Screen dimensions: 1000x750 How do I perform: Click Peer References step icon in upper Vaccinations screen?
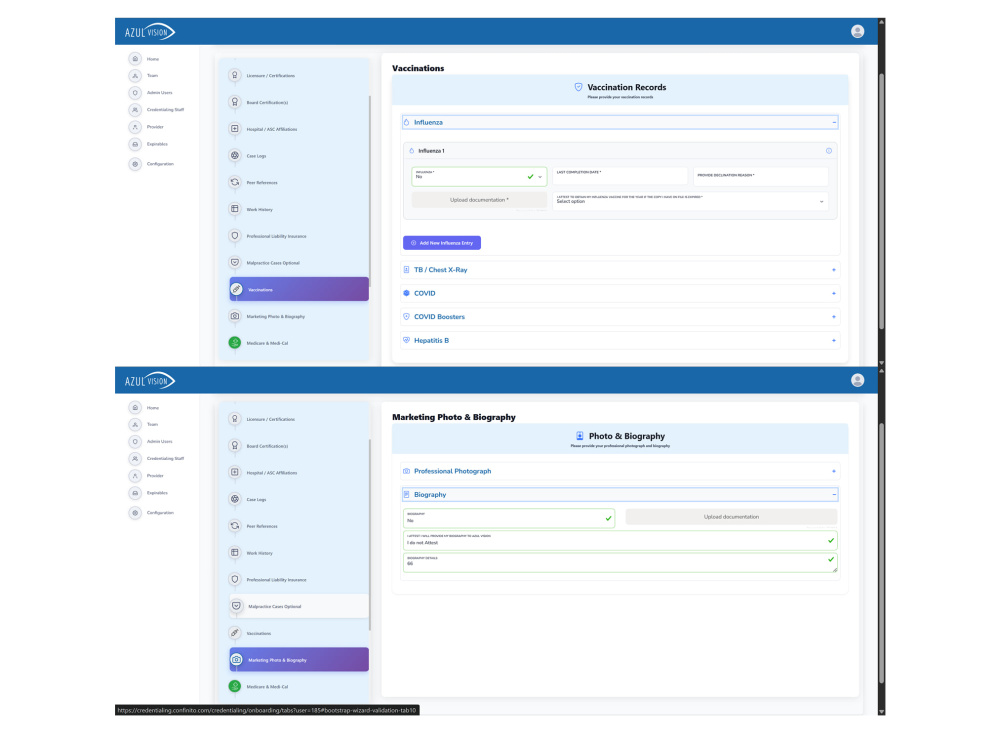(235, 182)
